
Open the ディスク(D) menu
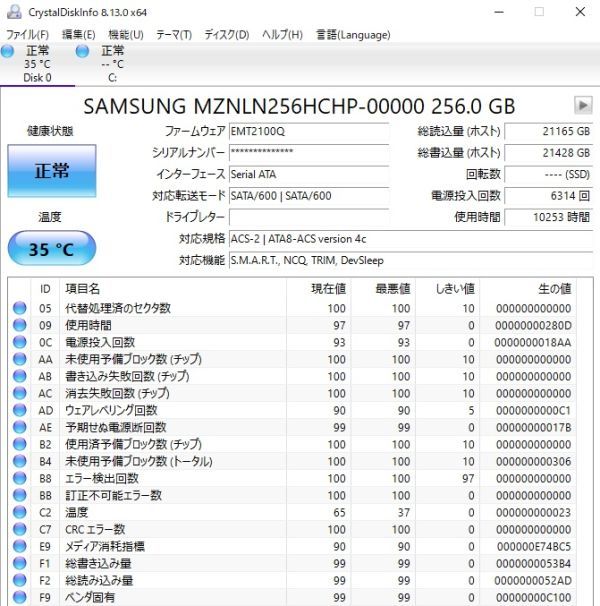coord(227,35)
